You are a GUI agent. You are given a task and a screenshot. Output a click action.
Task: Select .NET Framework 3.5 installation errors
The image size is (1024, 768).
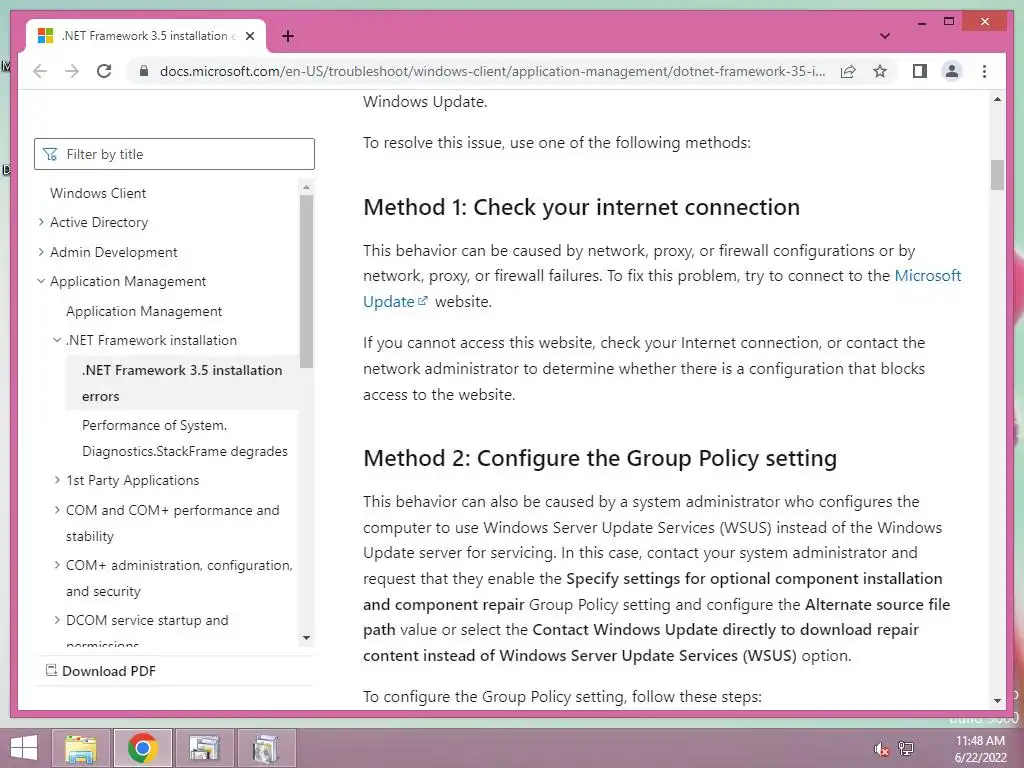point(182,383)
